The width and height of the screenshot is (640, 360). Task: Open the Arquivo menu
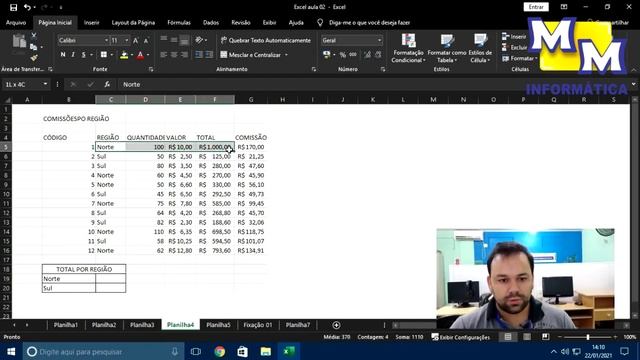[x=16, y=23]
